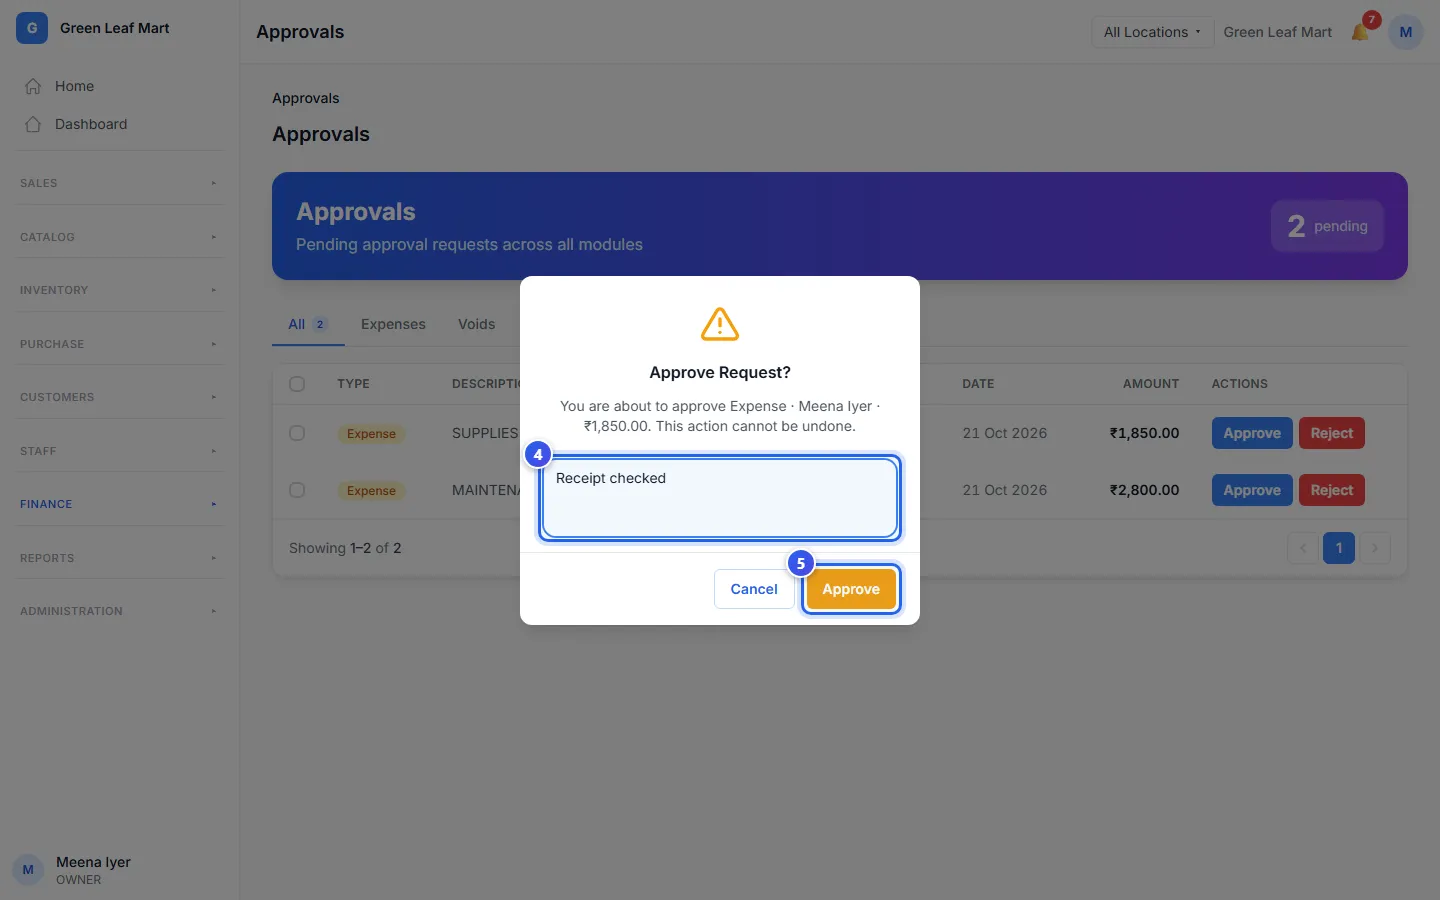
Task: Switch to the All tab
Action: pos(308,324)
